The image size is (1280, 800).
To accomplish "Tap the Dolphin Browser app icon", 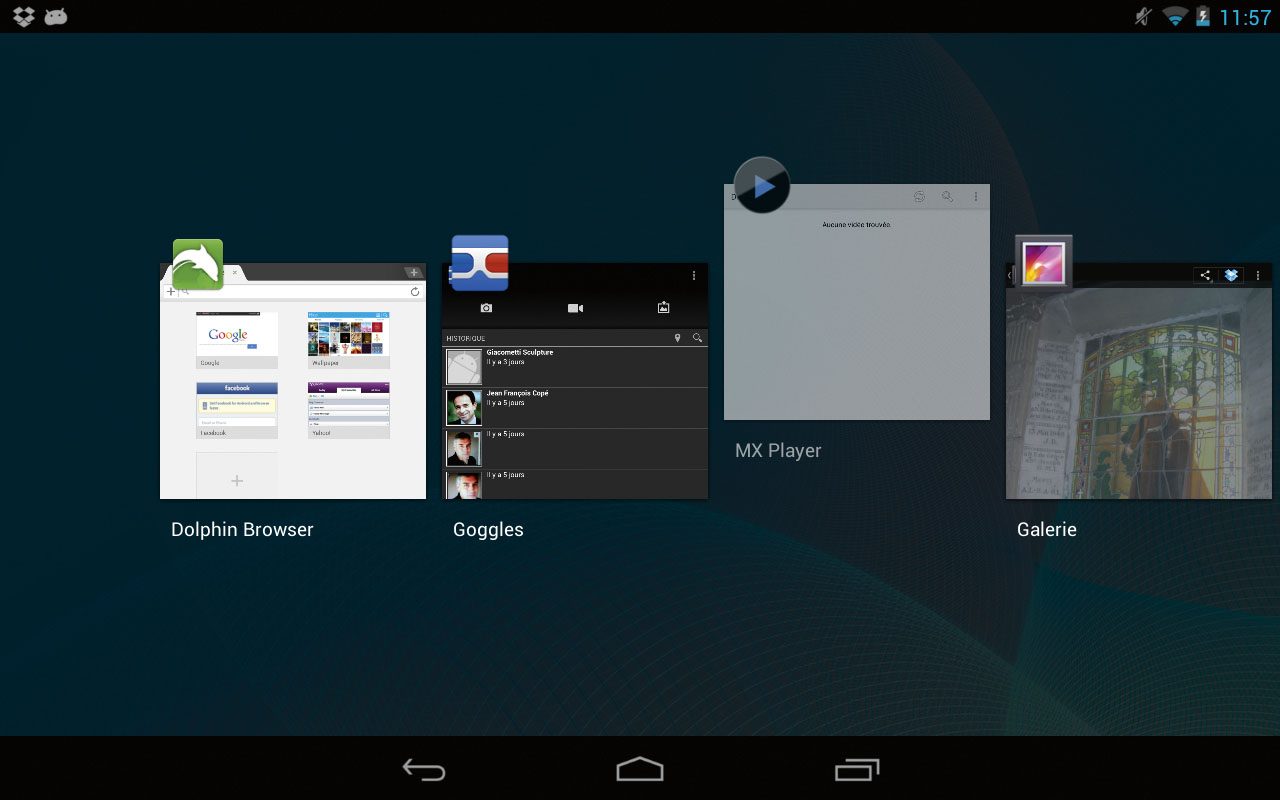I will 198,265.
